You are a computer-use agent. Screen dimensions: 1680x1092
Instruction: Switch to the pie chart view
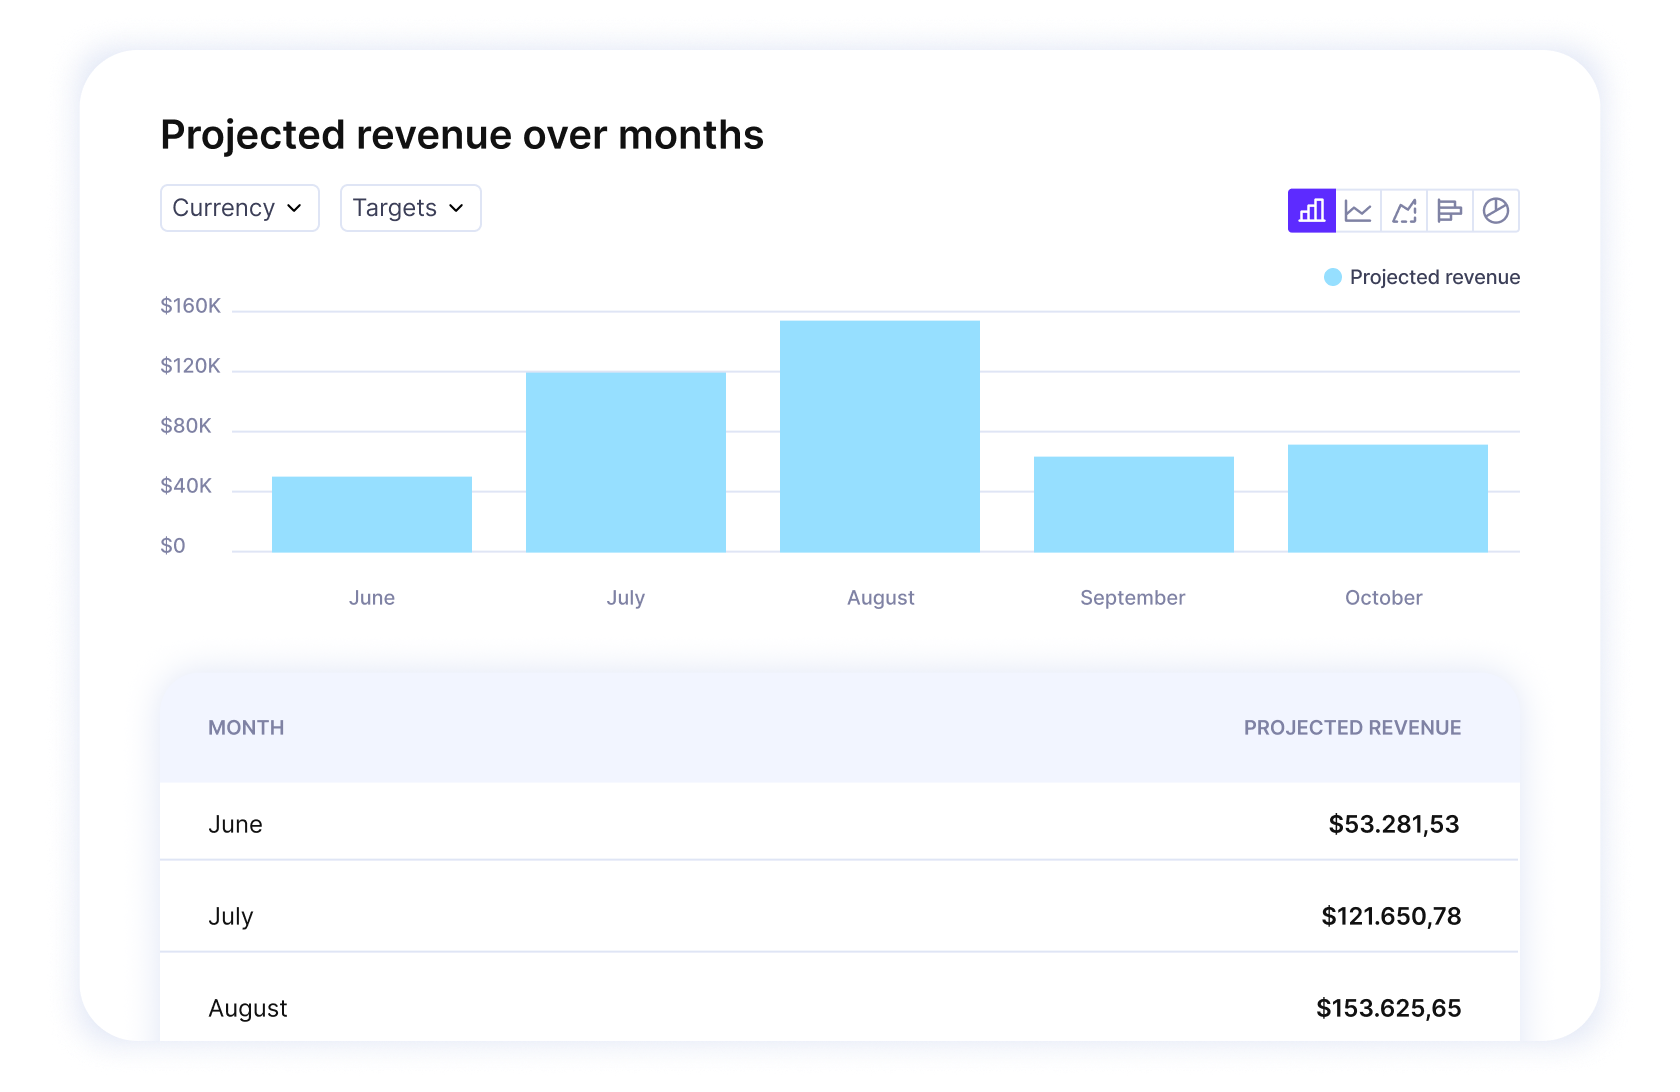pos(1496,211)
